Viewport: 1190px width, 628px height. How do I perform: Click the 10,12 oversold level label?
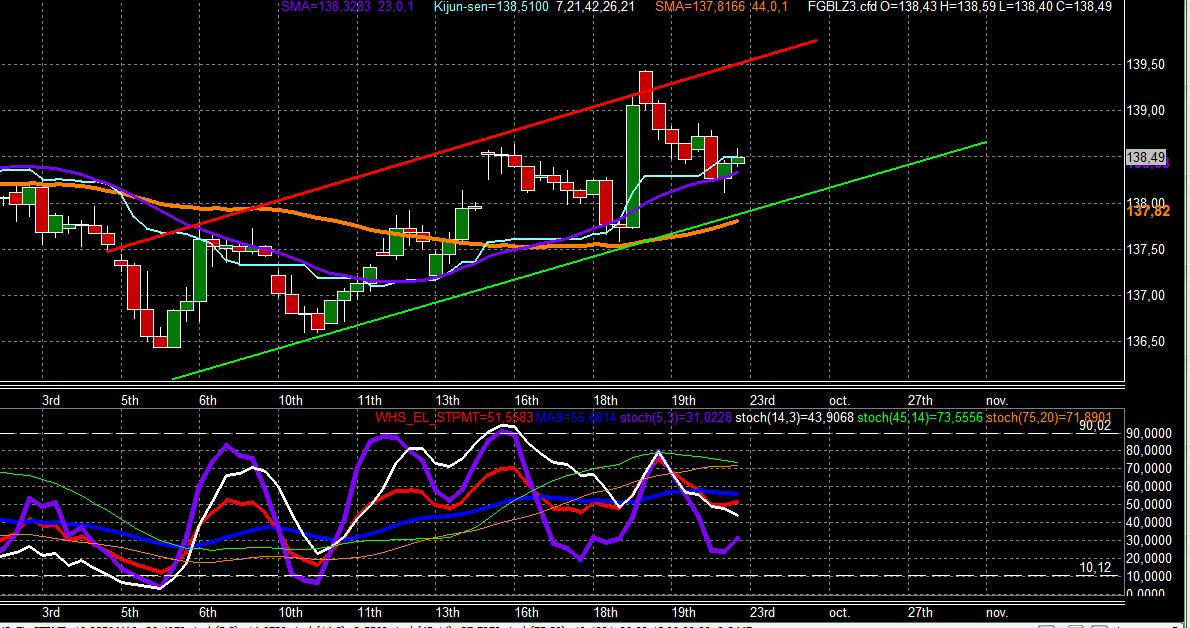1095,568
